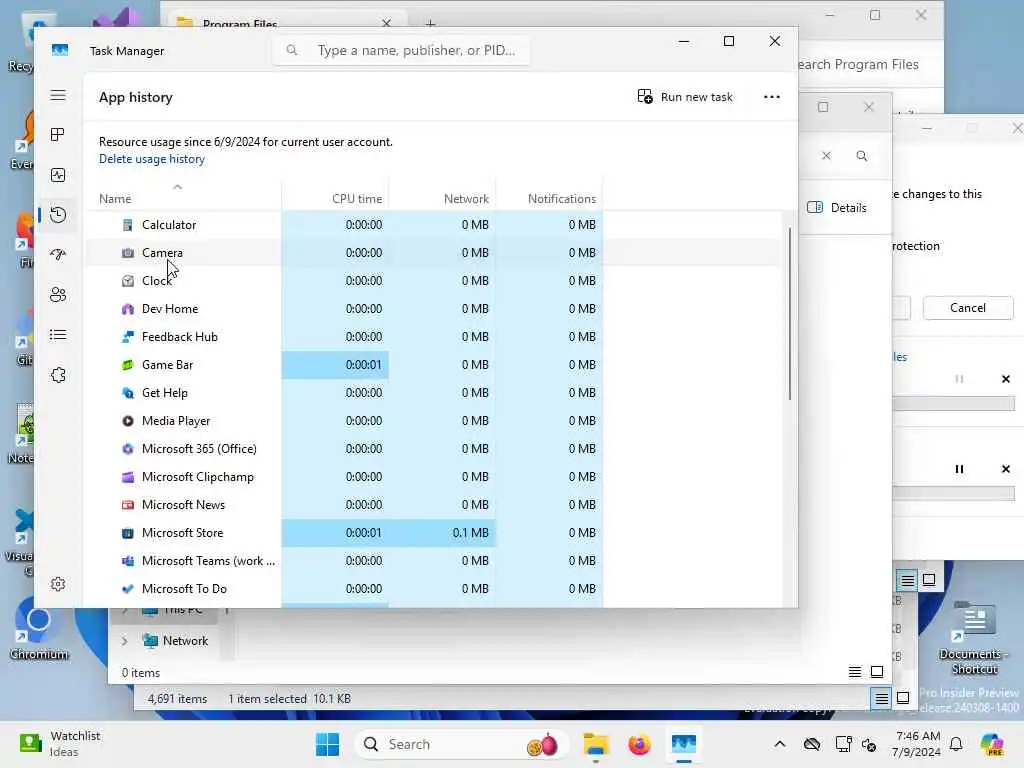
Task: Click the Delete usage history link
Action: pos(152,159)
